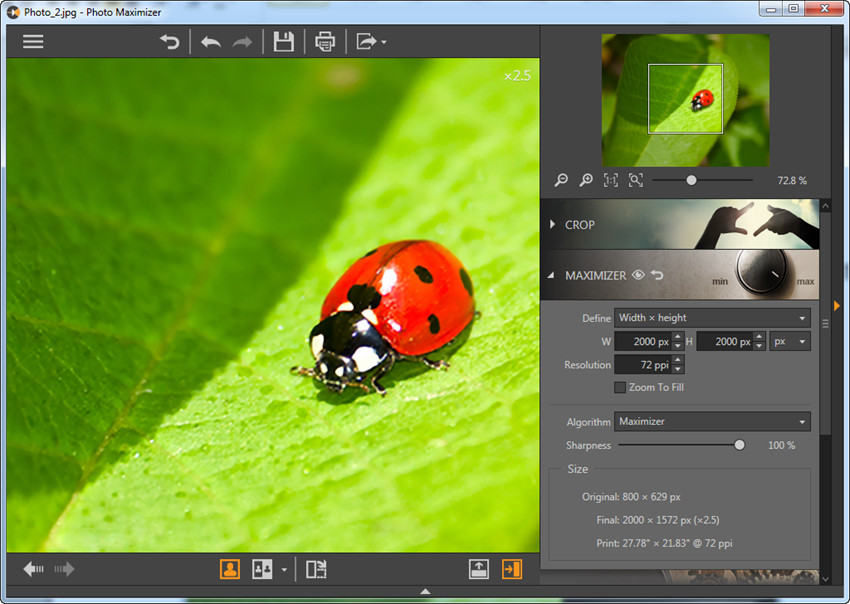This screenshot has width=850, height=604.
Task: Open the export options dropdown arrow
Action: pos(384,42)
